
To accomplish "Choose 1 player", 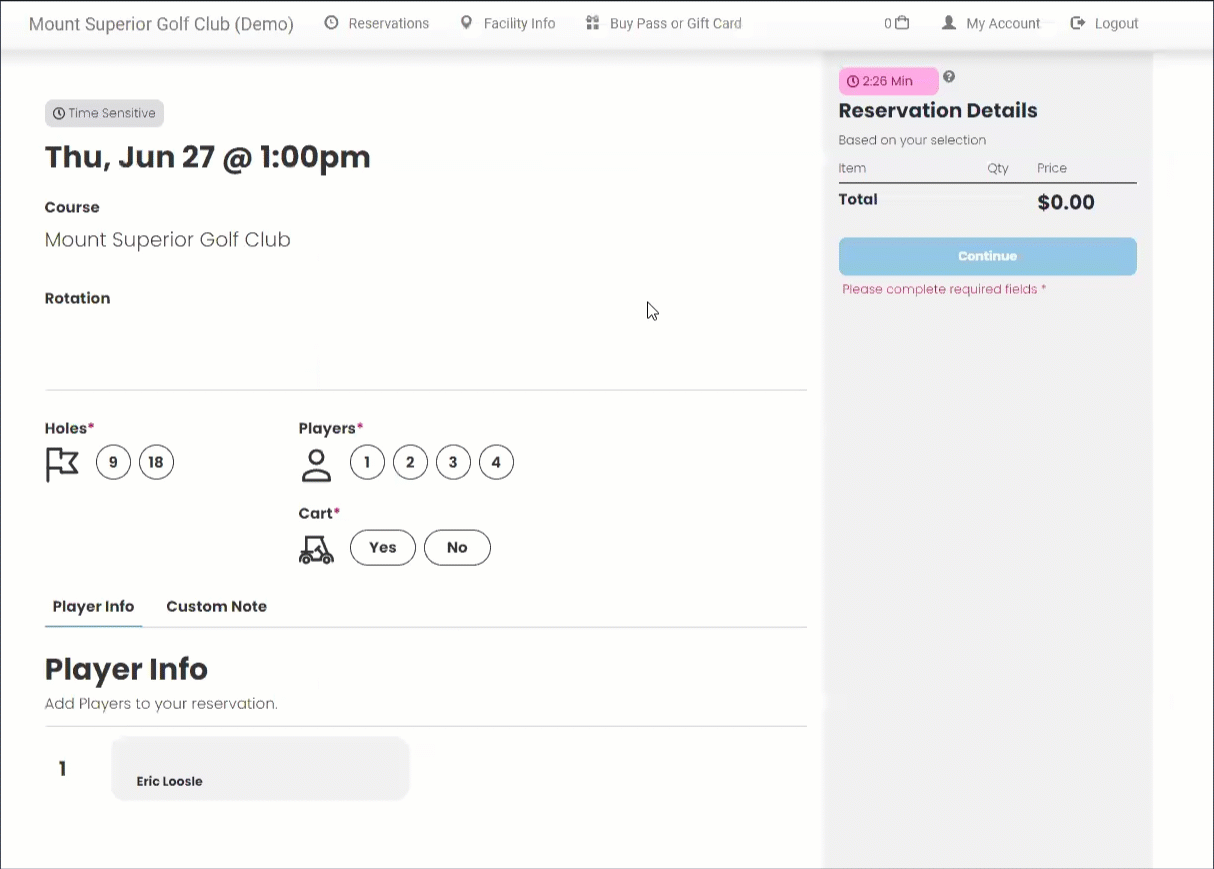I will [x=367, y=462].
